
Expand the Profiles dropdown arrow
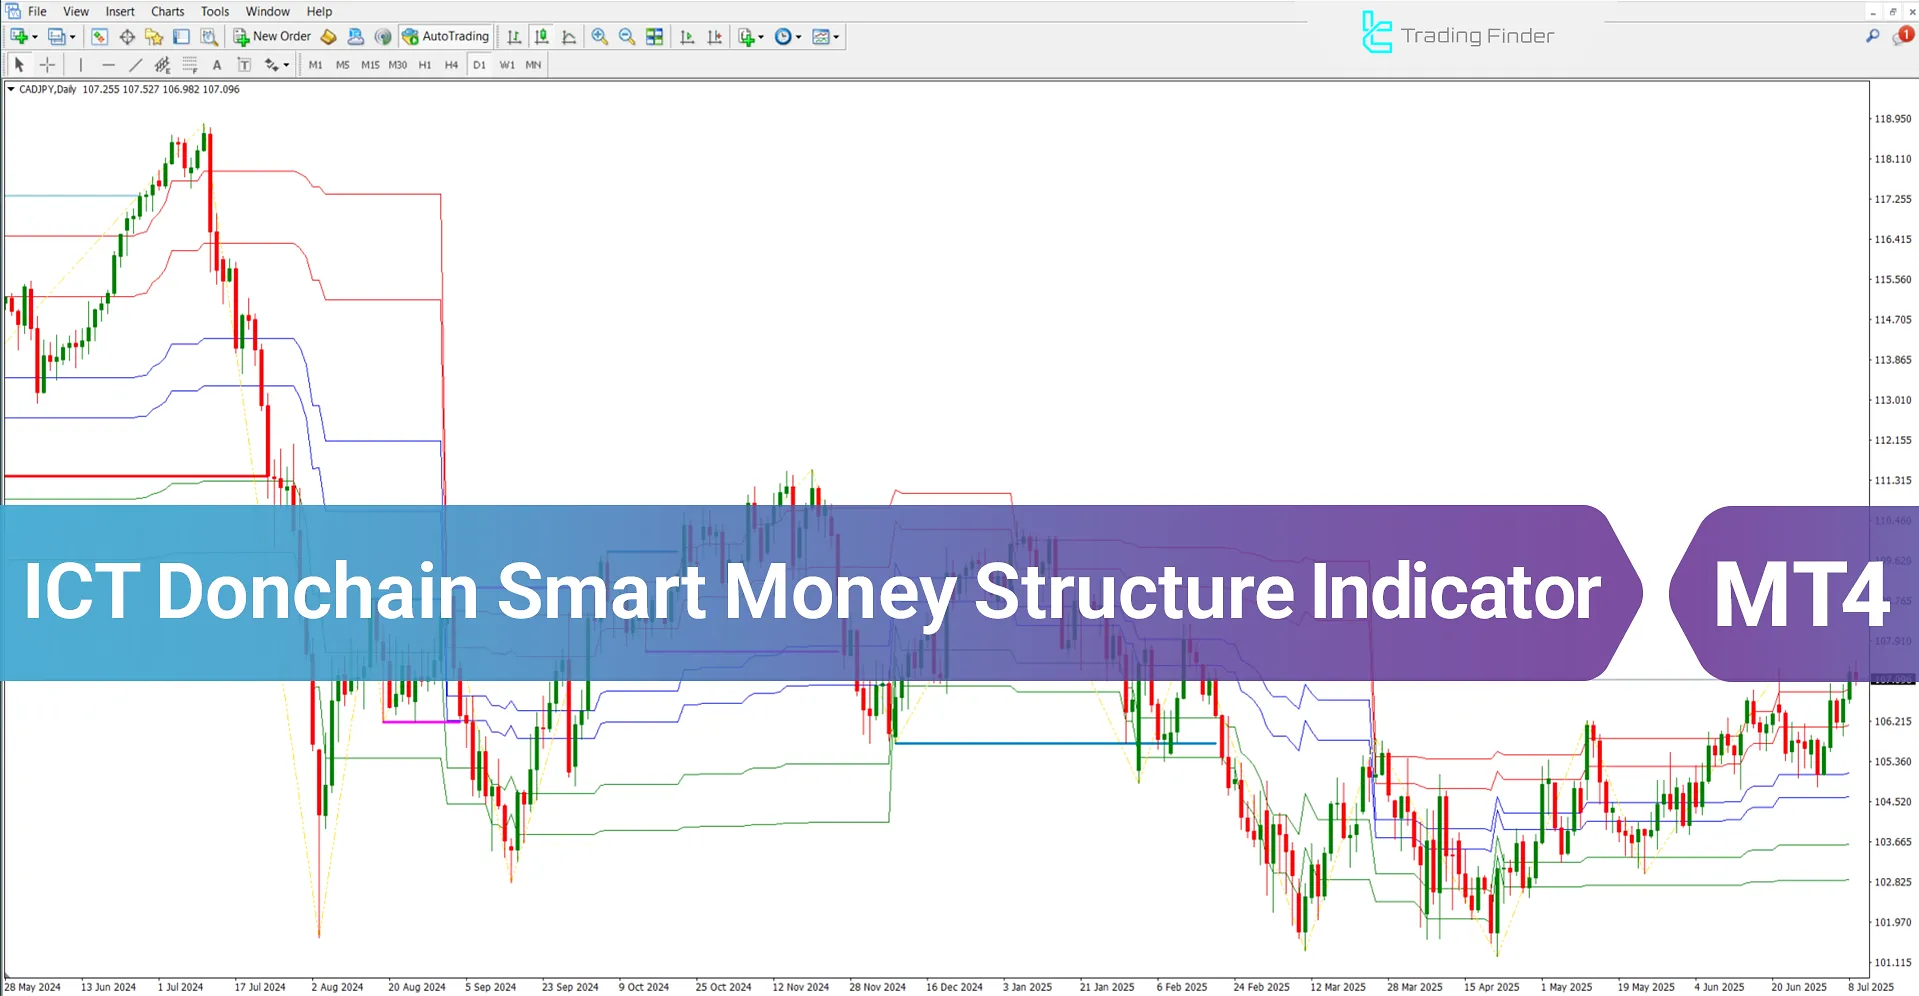[x=72, y=37]
